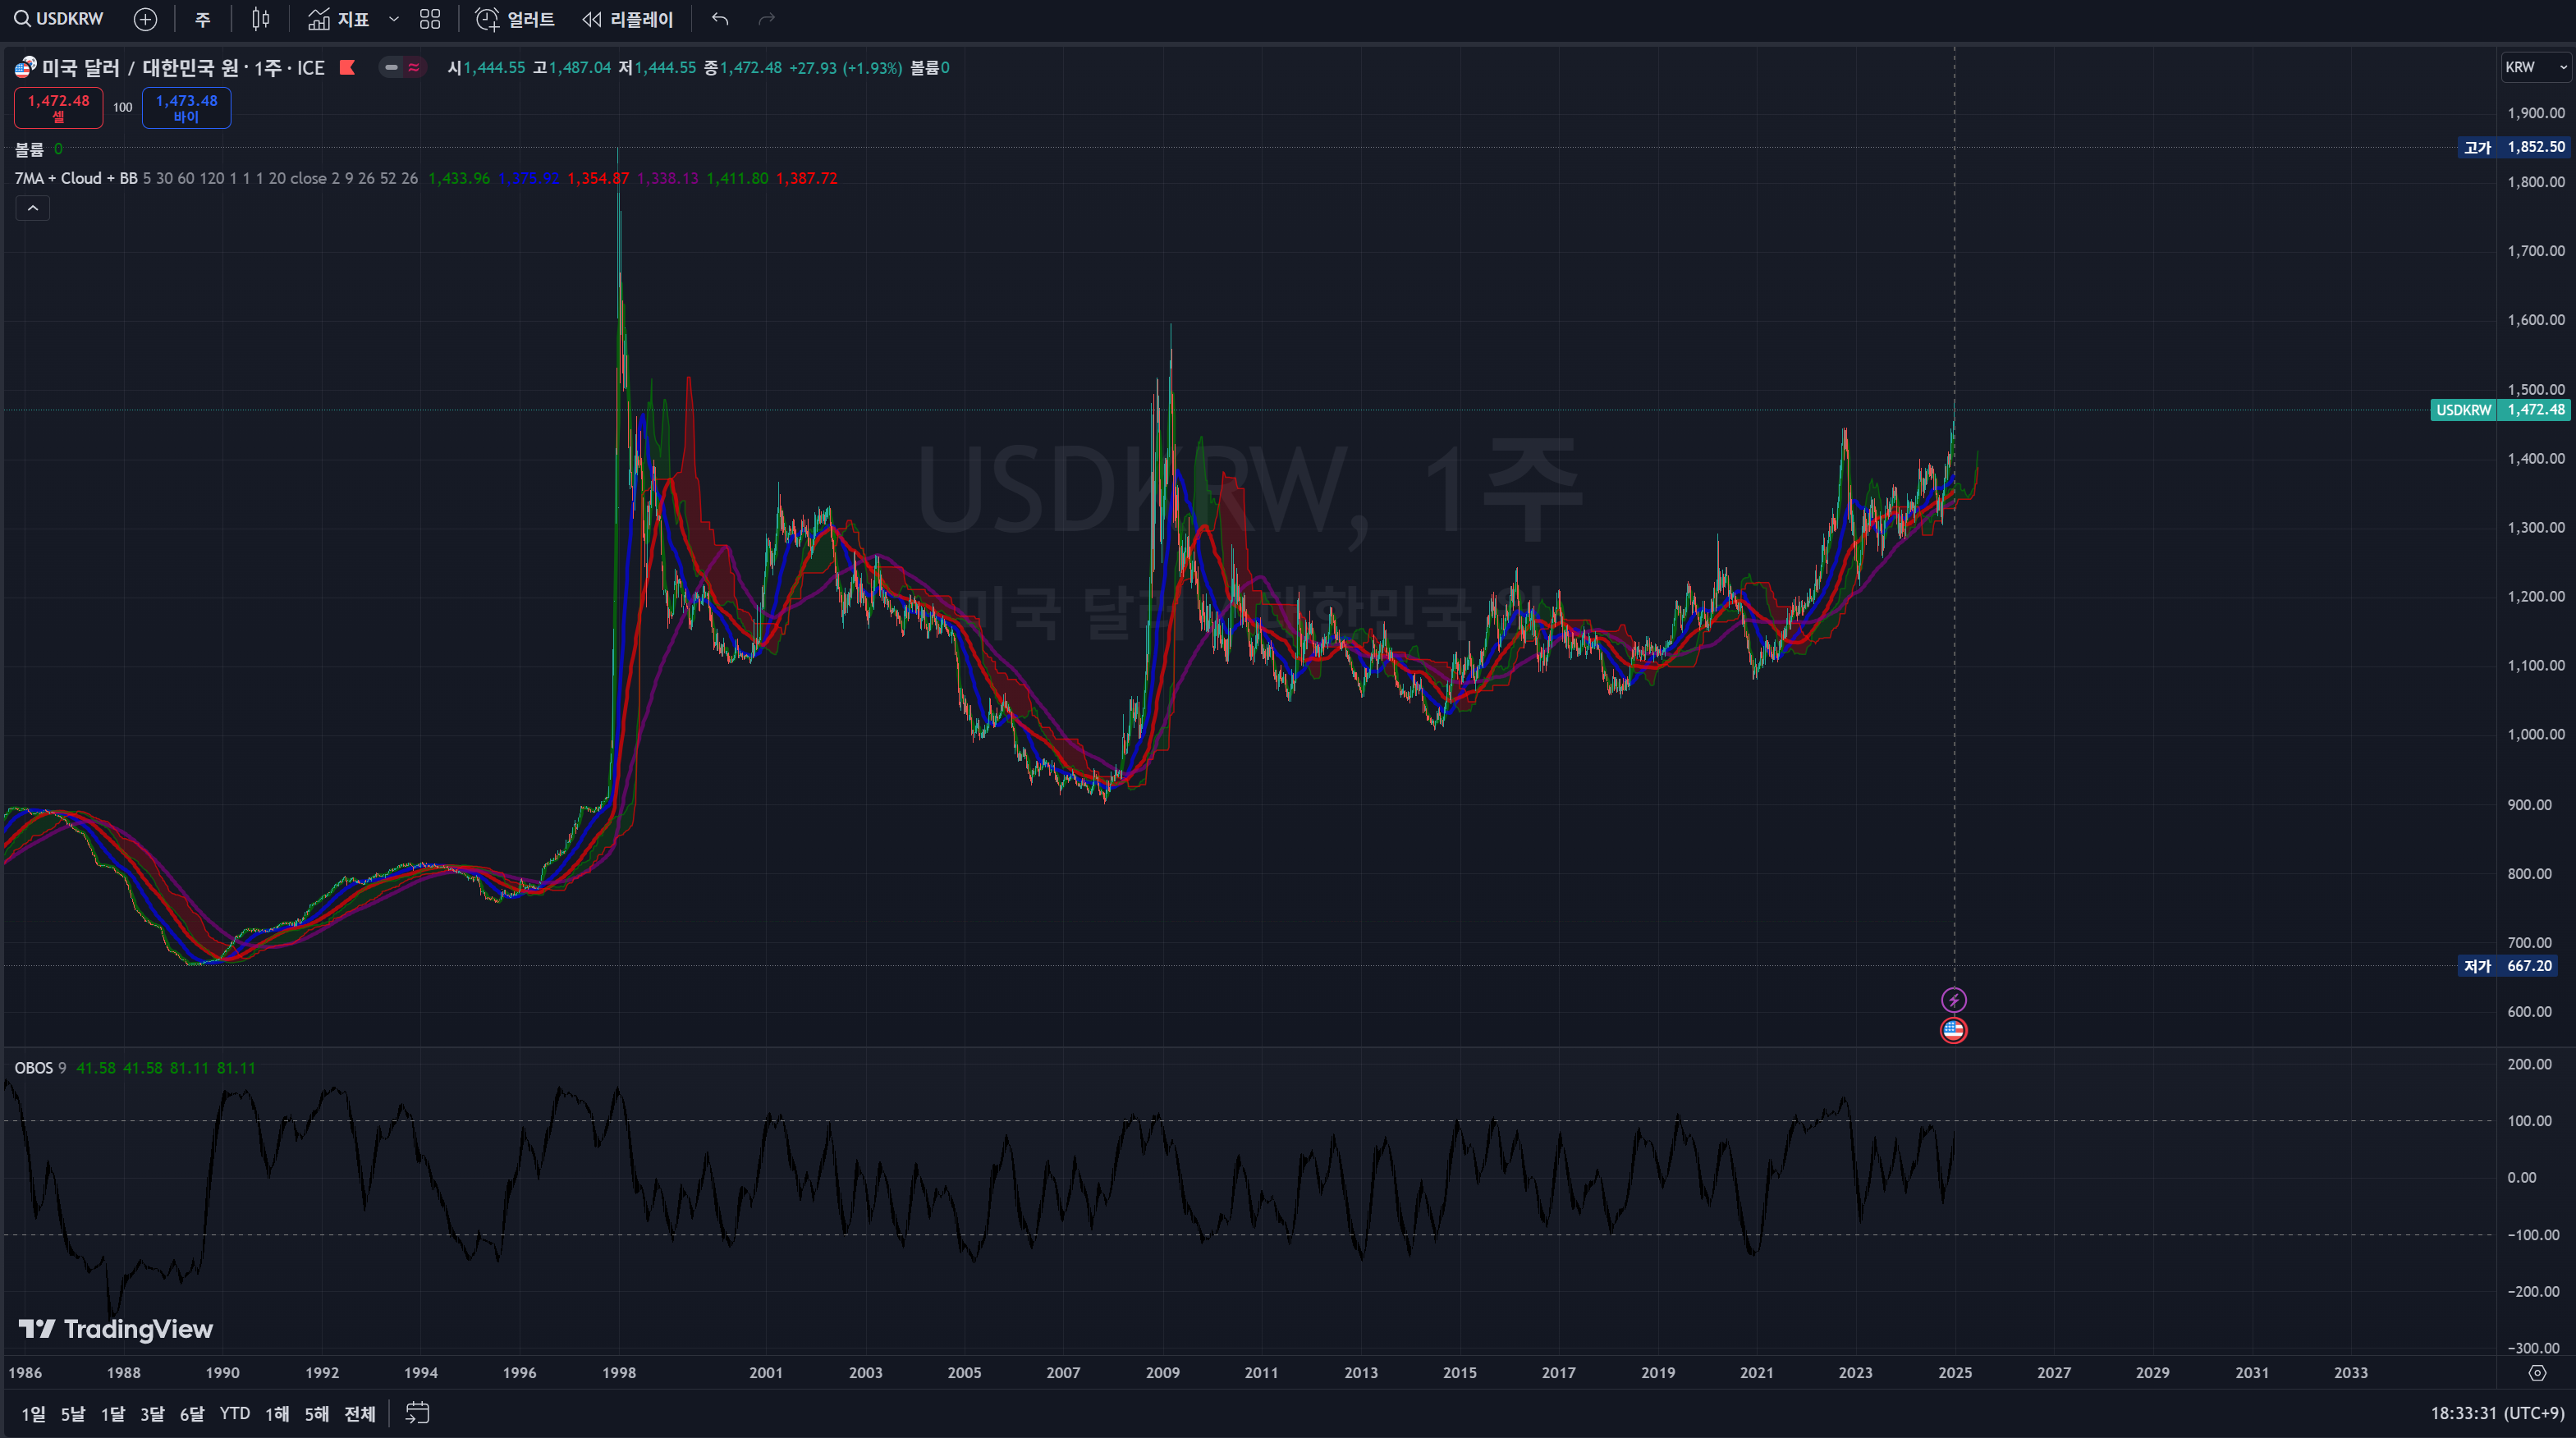Select the 주 weekly interval
The image size is (2576, 1438).
203,19
